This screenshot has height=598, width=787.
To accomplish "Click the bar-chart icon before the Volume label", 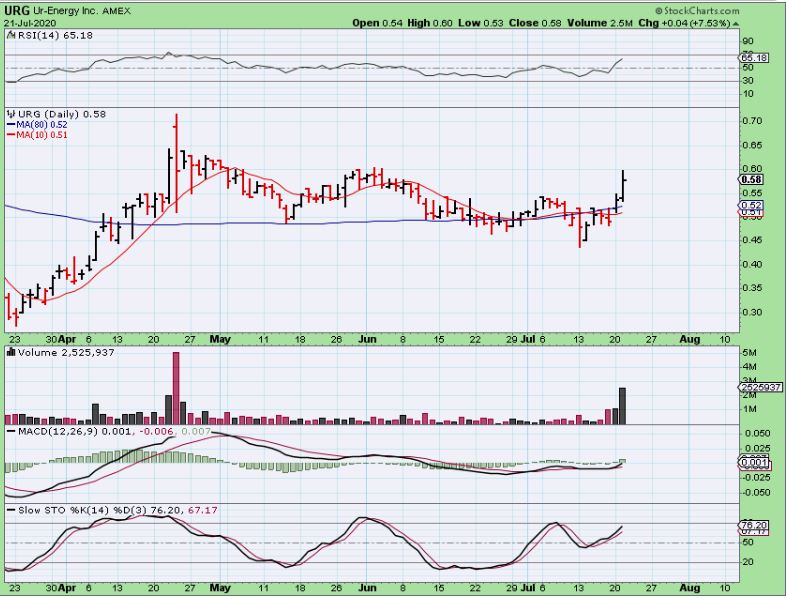I will click(11, 352).
